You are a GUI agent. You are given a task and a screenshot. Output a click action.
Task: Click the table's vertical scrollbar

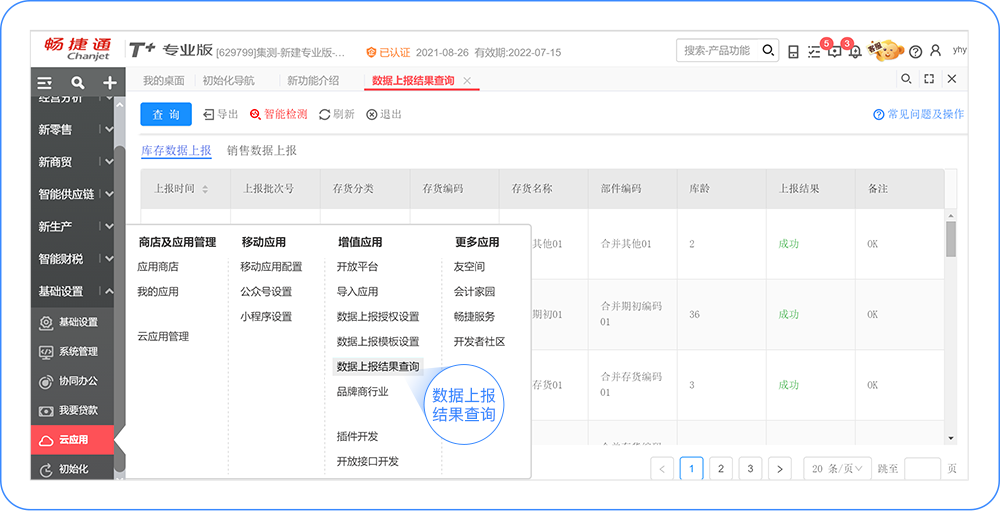(x=951, y=240)
